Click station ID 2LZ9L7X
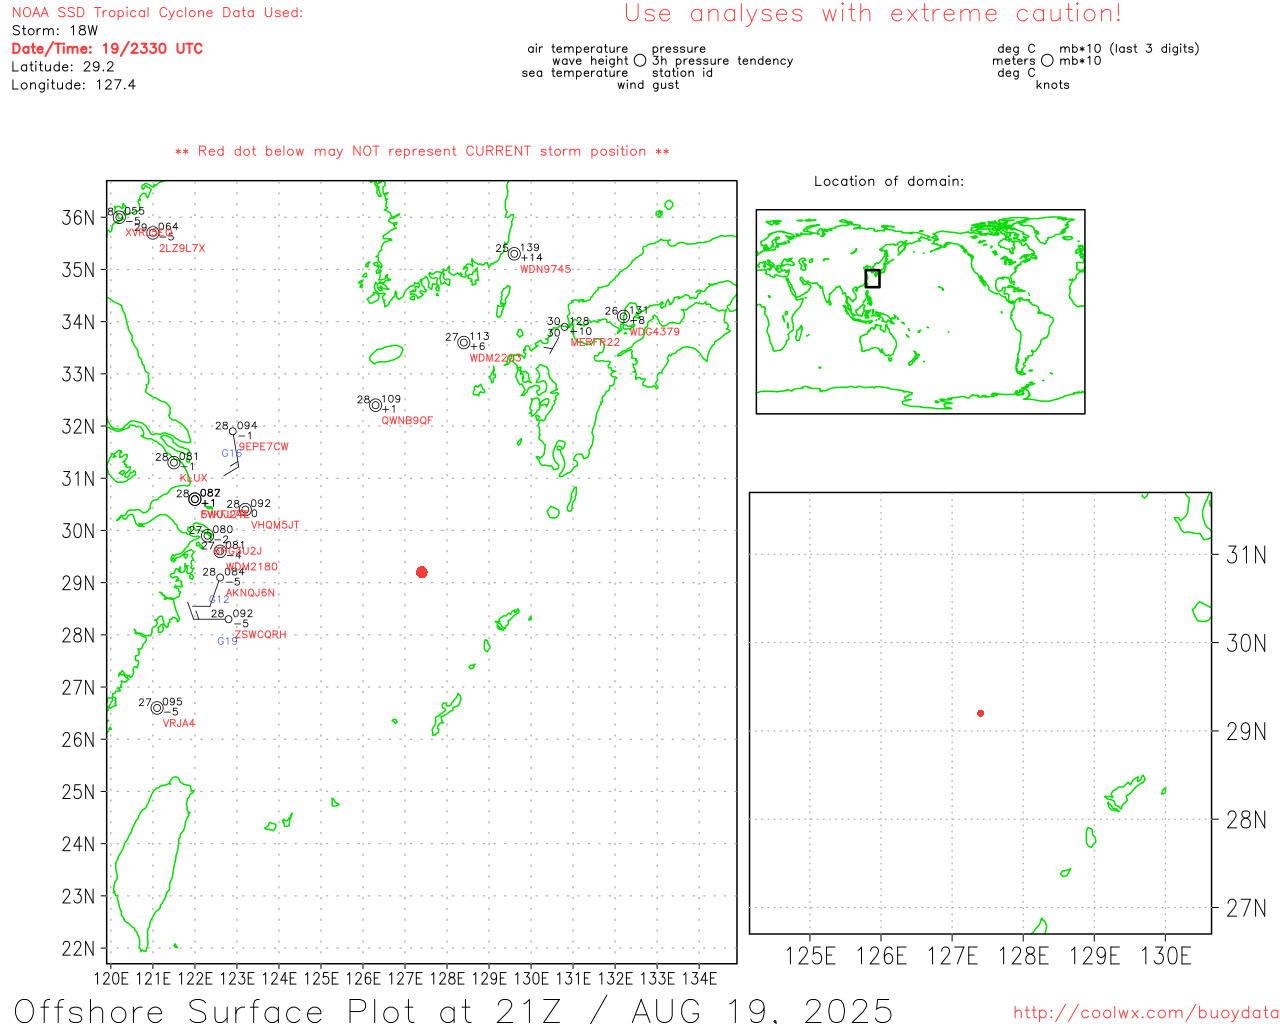The image size is (1280, 1024). pyautogui.click(x=182, y=248)
